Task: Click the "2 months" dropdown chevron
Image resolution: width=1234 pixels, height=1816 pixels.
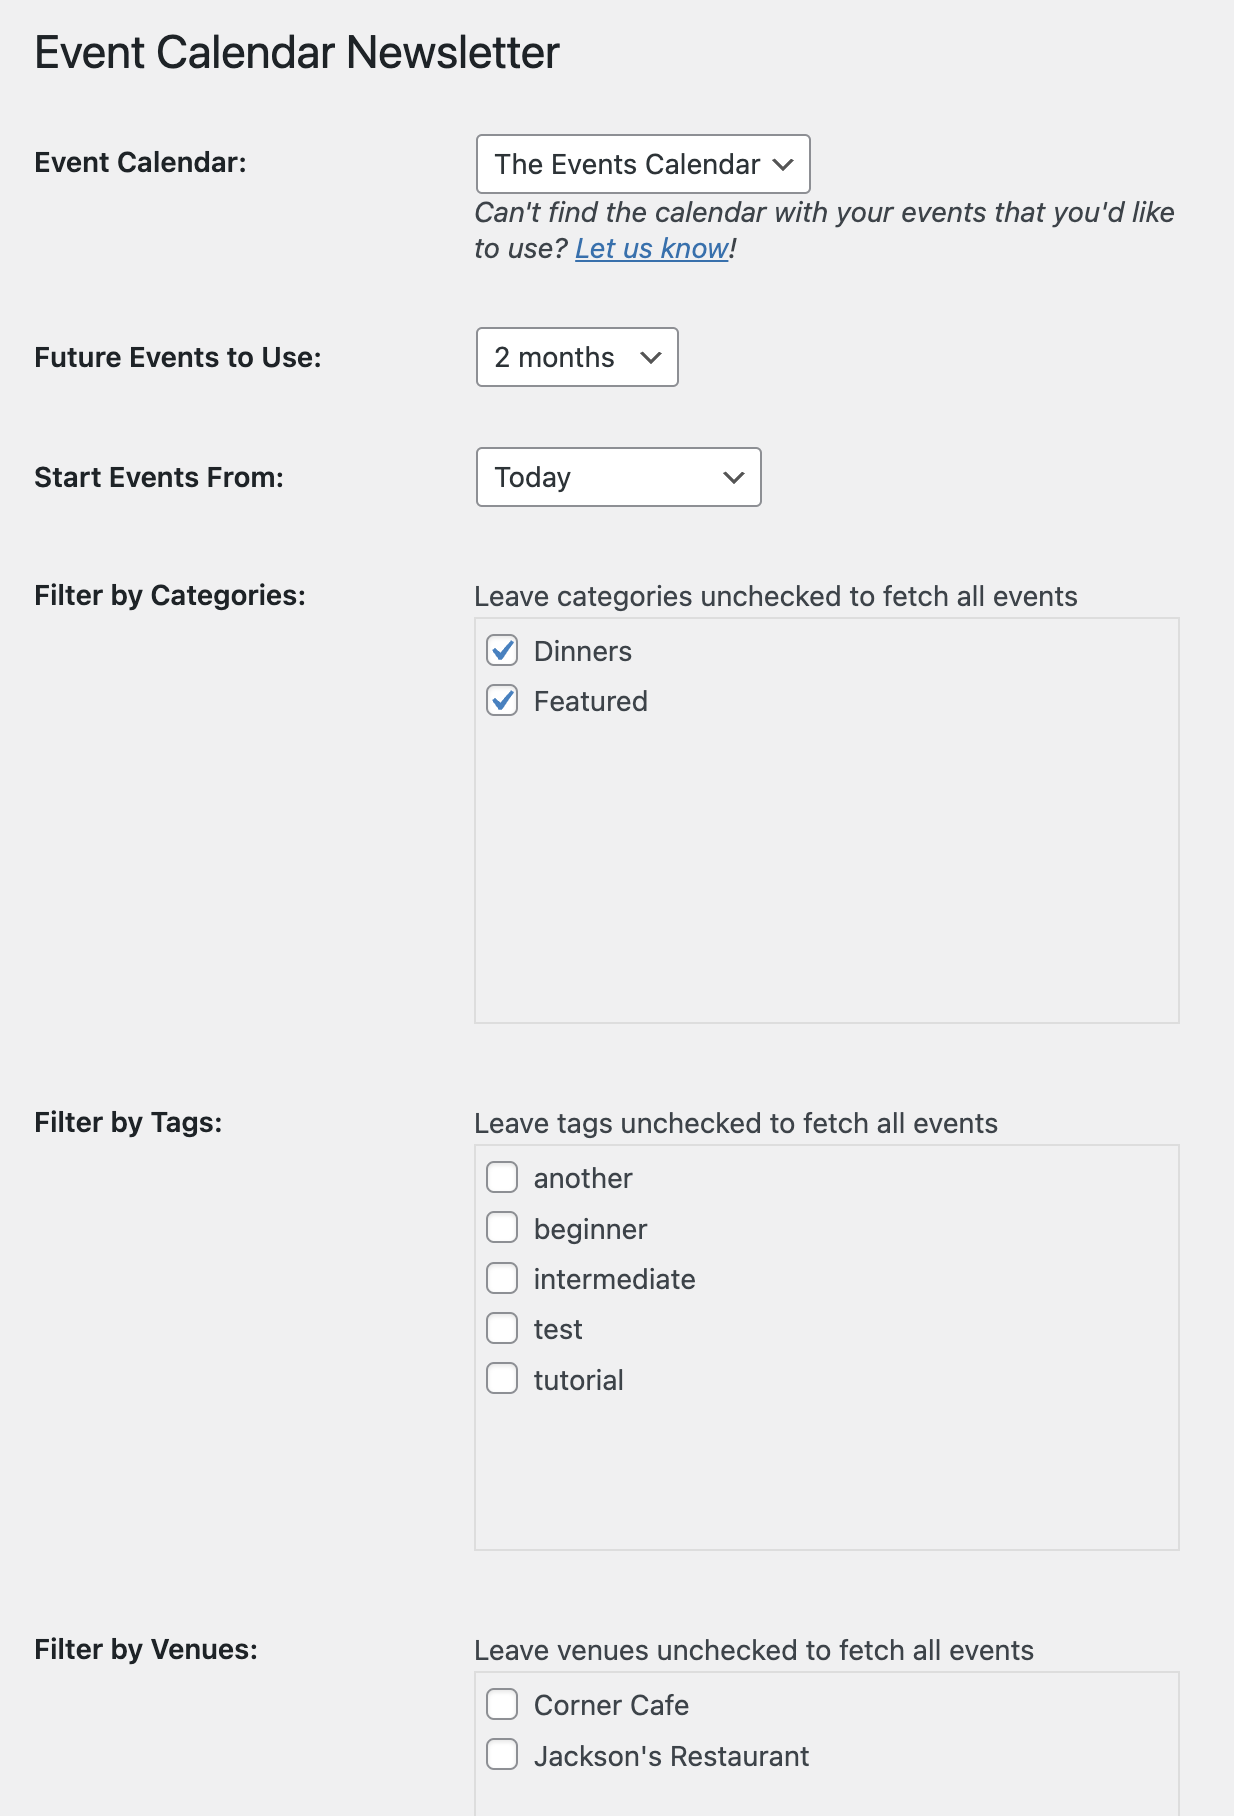Action: [651, 357]
